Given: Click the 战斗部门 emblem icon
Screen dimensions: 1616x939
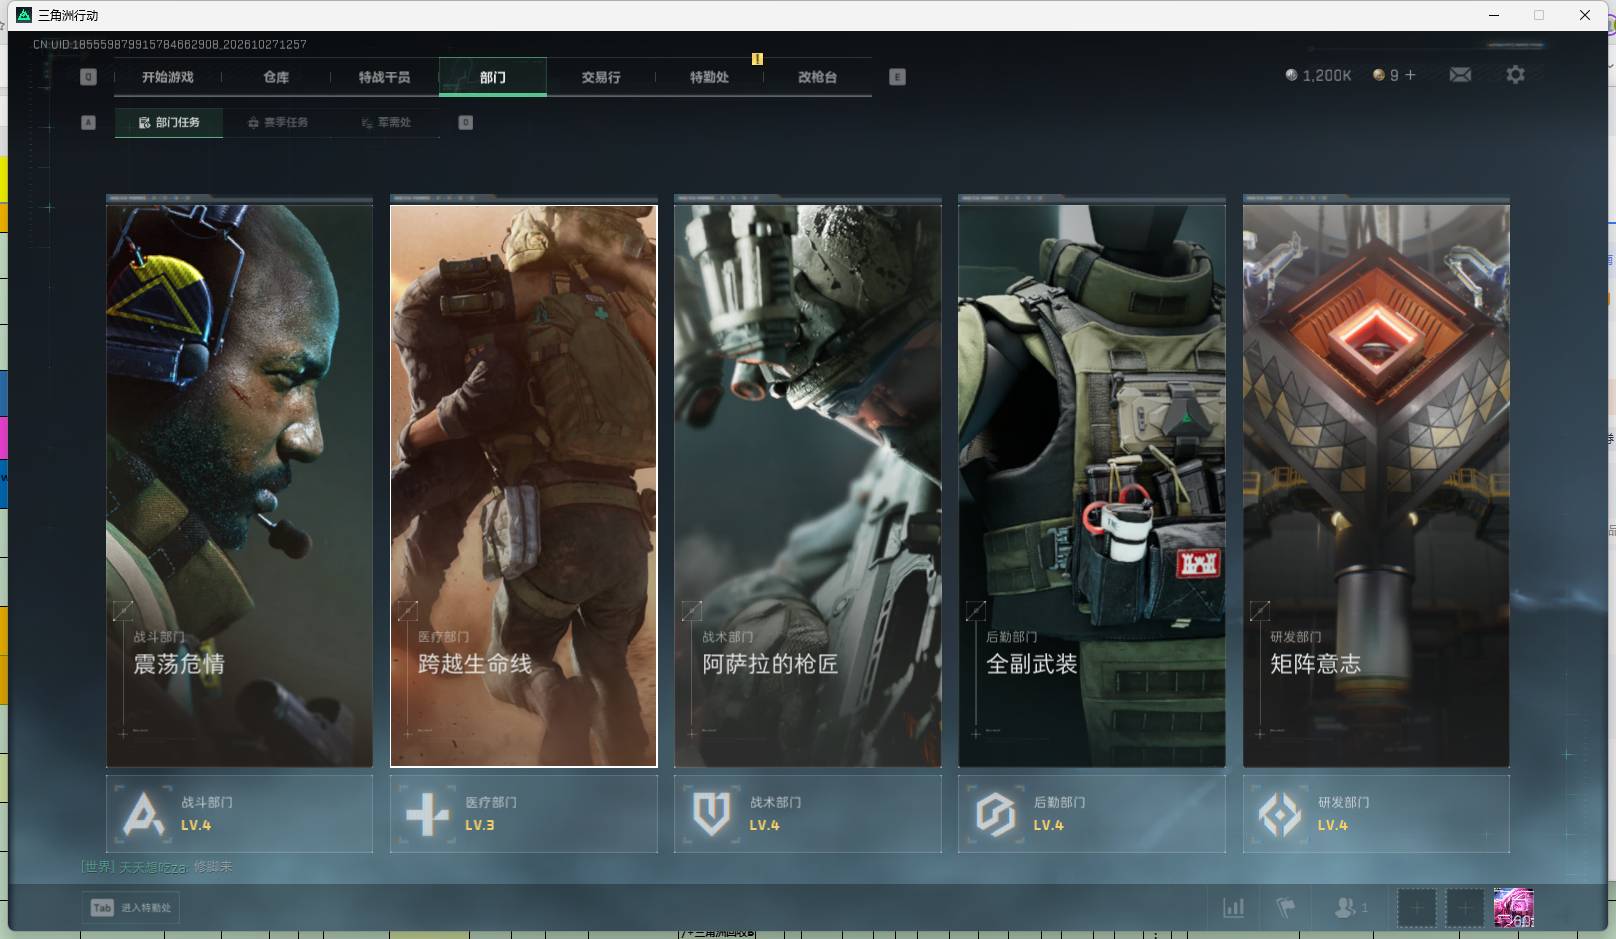Looking at the screenshot, I should tap(143, 814).
